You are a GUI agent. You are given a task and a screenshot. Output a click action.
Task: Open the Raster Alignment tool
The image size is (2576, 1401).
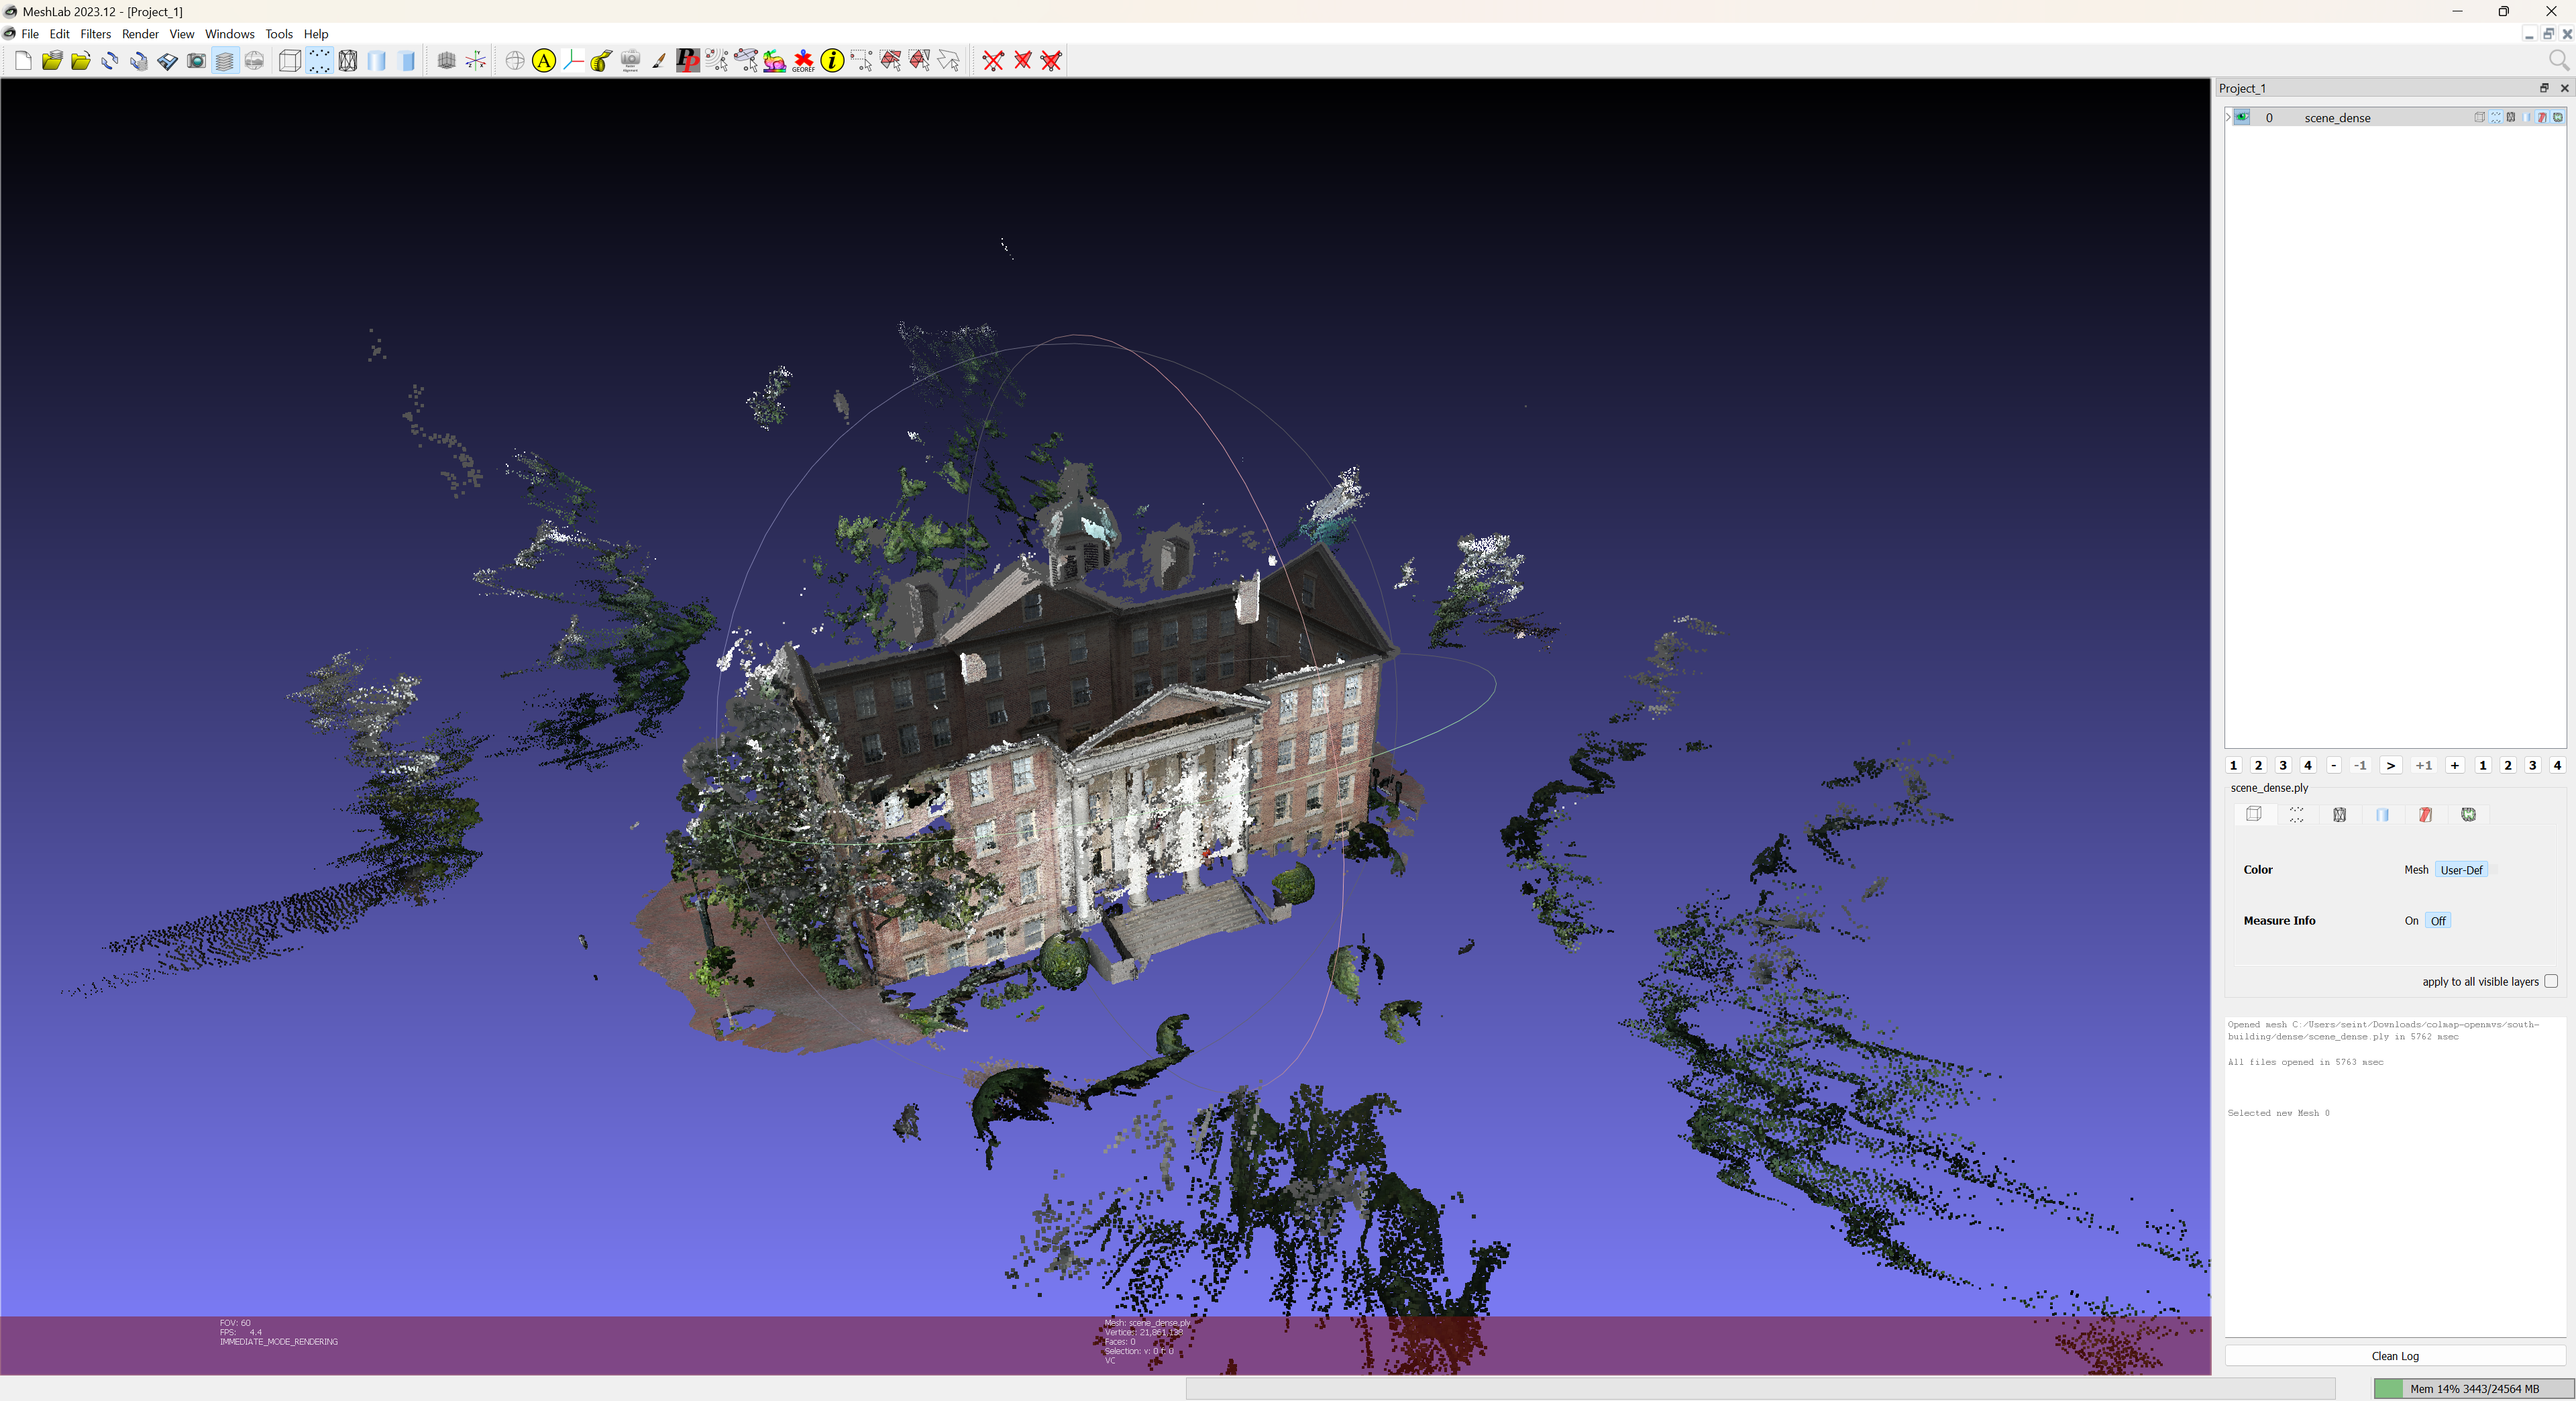pyautogui.click(x=630, y=61)
